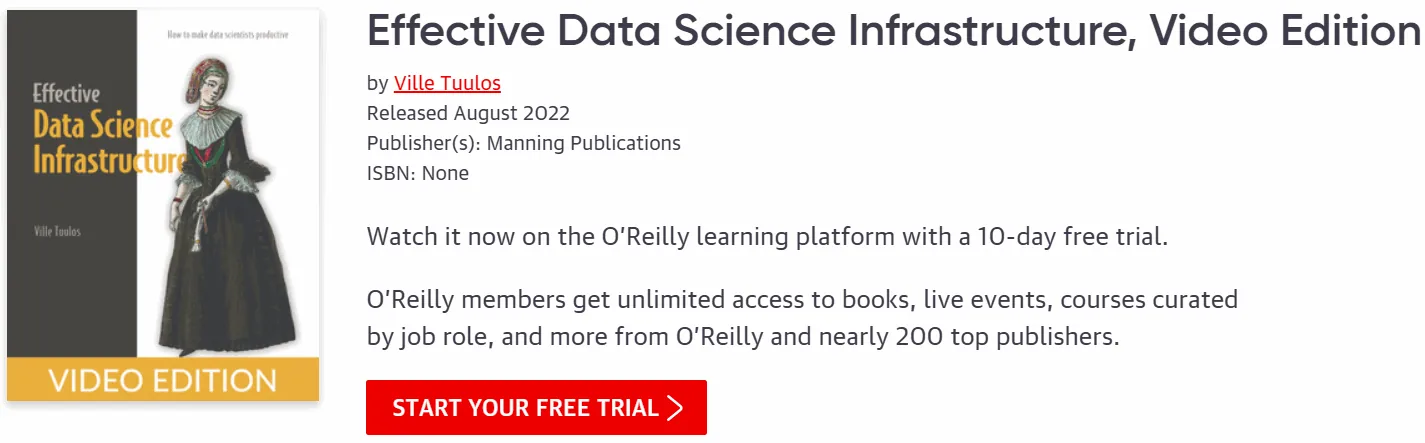Screen dimensions: 1425x443
Task: Click the 'by' label before author name
Action: pos(377,83)
